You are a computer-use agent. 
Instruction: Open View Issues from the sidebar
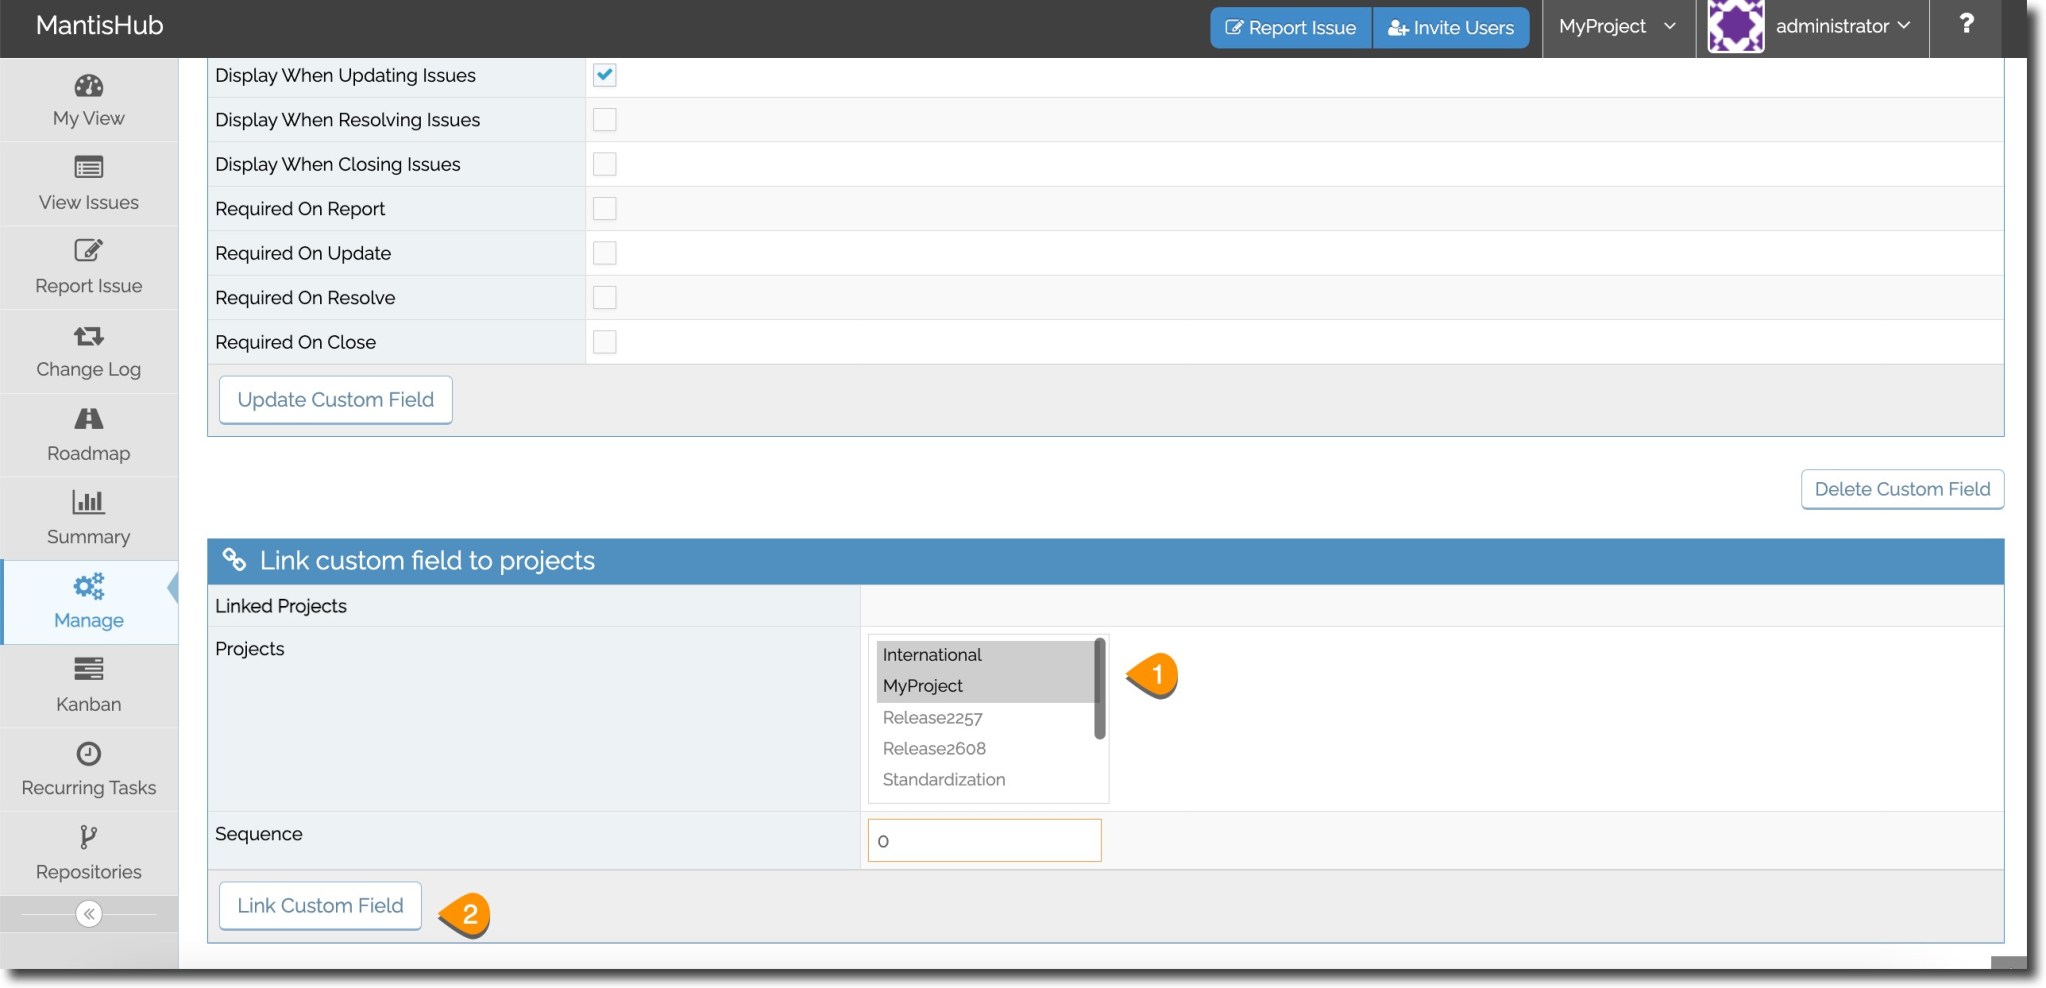[88, 185]
